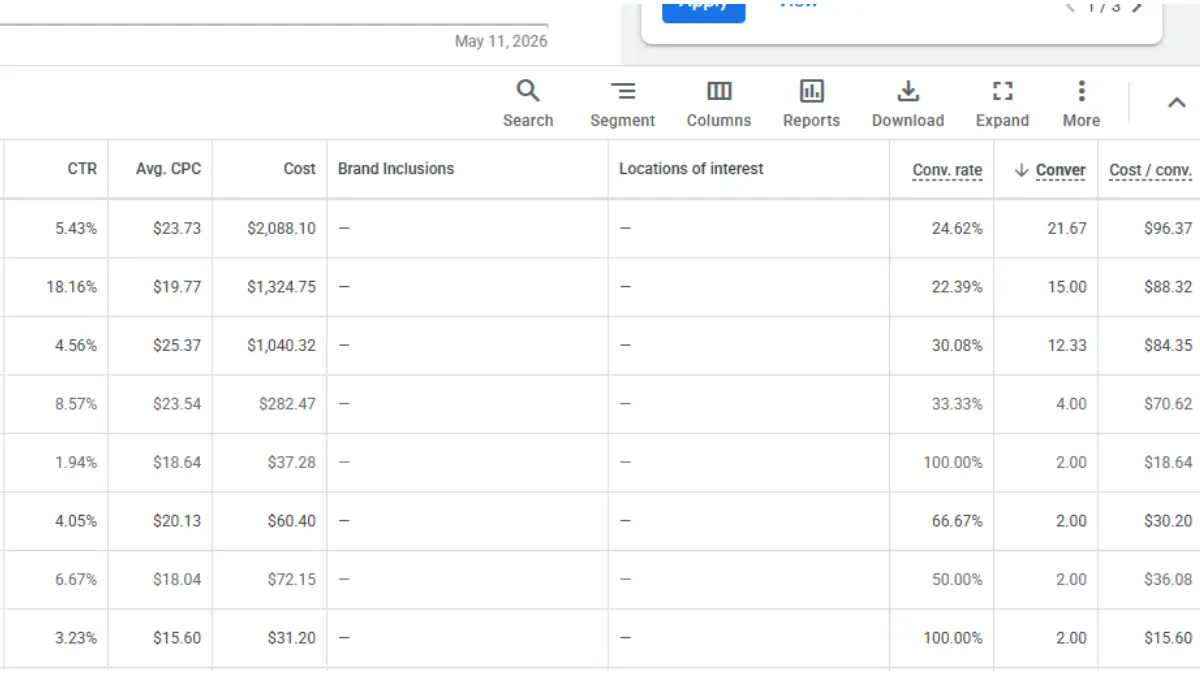
Task: Download the table data
Action: click(x=907, y=104)
